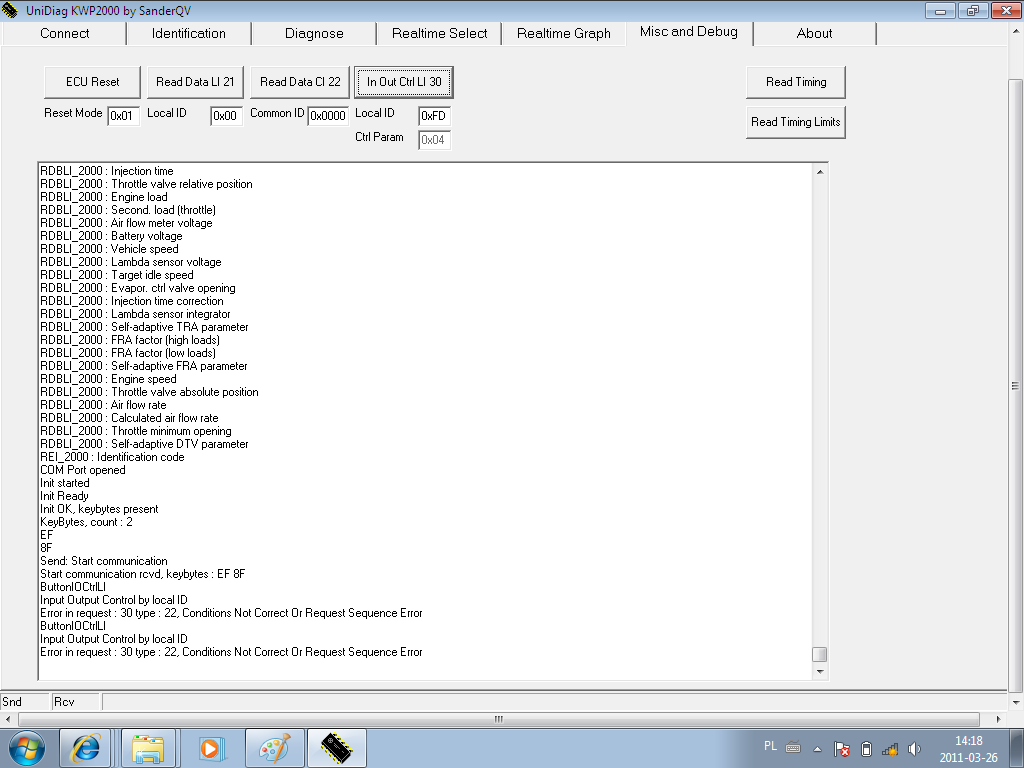
Task: Click 'Send: Start communication' log line
Action: pyautogui.click(x=104, y=561)
